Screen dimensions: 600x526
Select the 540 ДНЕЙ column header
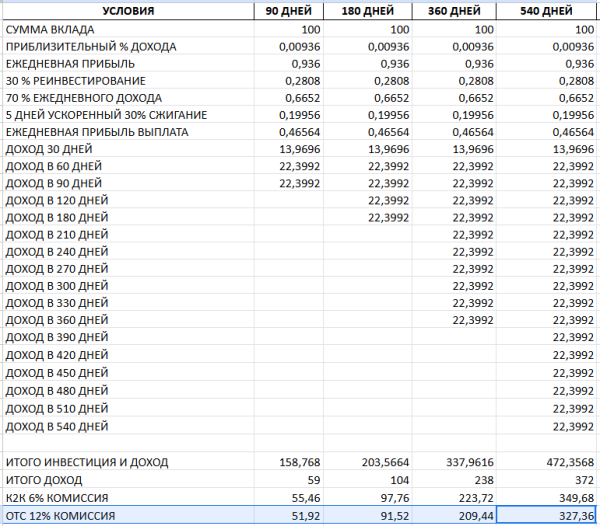click(x=547, y=11)
